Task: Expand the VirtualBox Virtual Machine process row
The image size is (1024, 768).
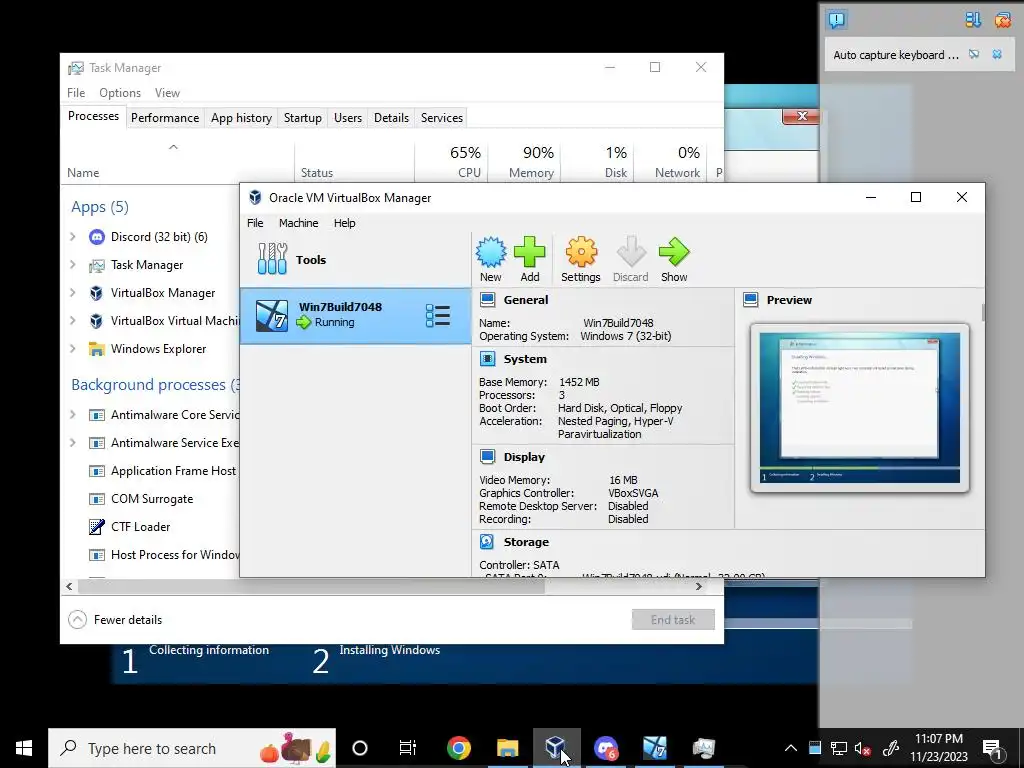Action: click(x=72, y=321)
